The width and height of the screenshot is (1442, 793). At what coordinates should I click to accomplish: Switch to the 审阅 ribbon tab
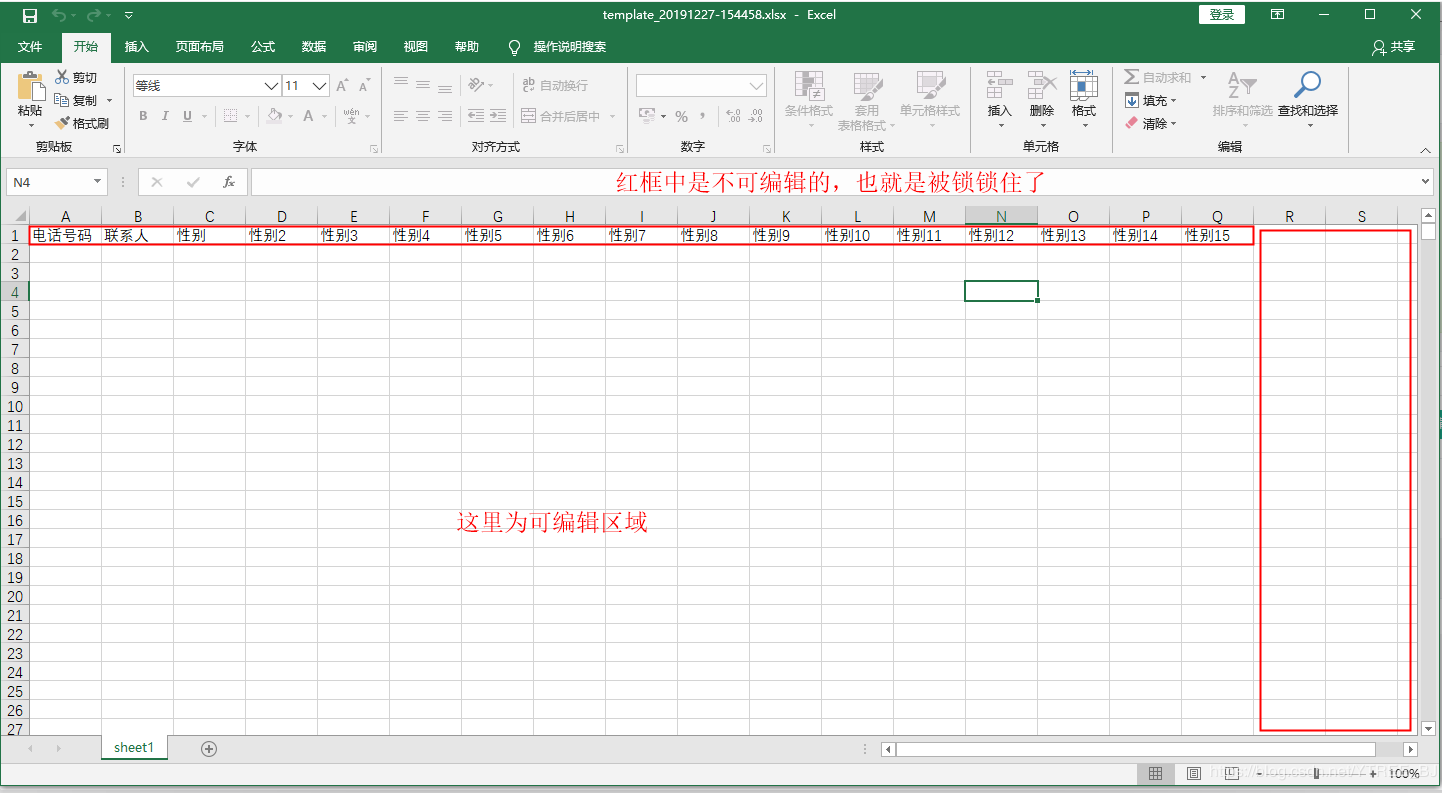(x=365, y=47)
